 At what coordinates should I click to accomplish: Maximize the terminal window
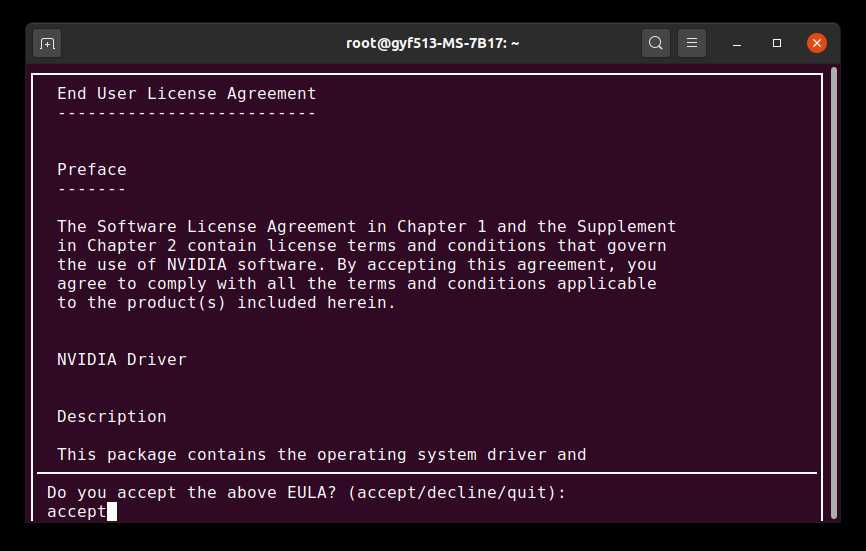[777, 43]
